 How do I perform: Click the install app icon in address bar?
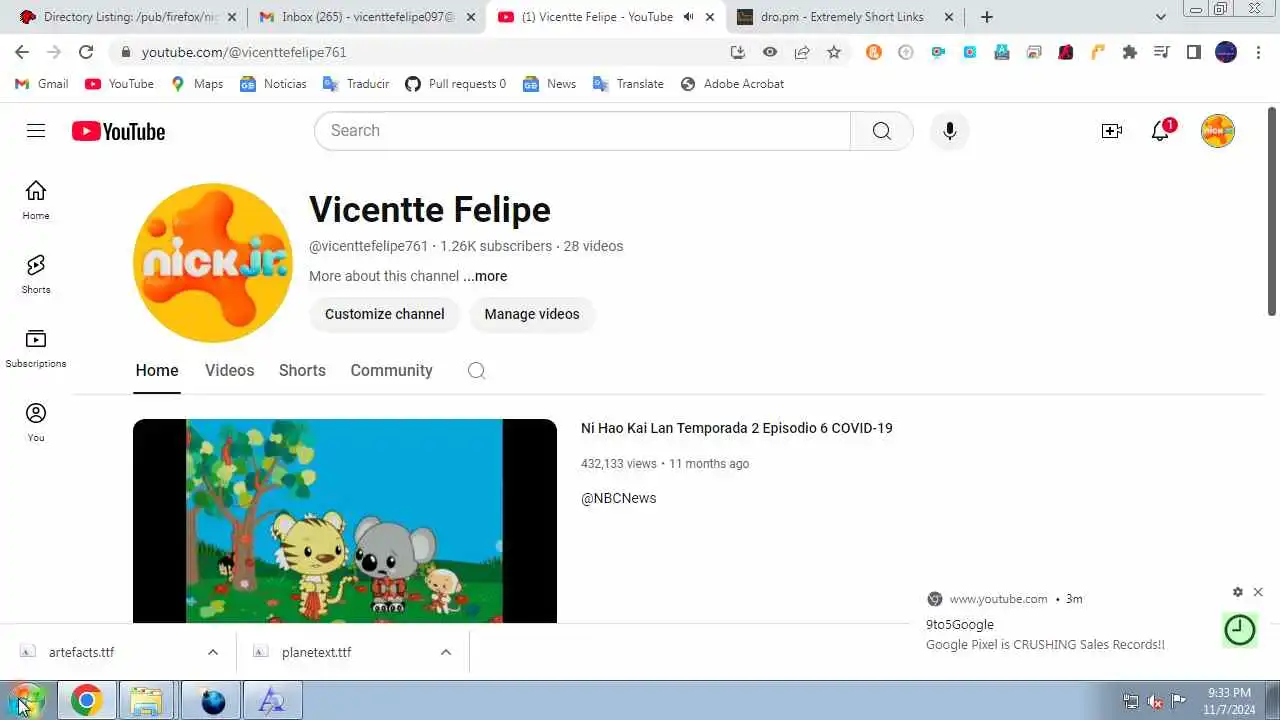[738, 52]
